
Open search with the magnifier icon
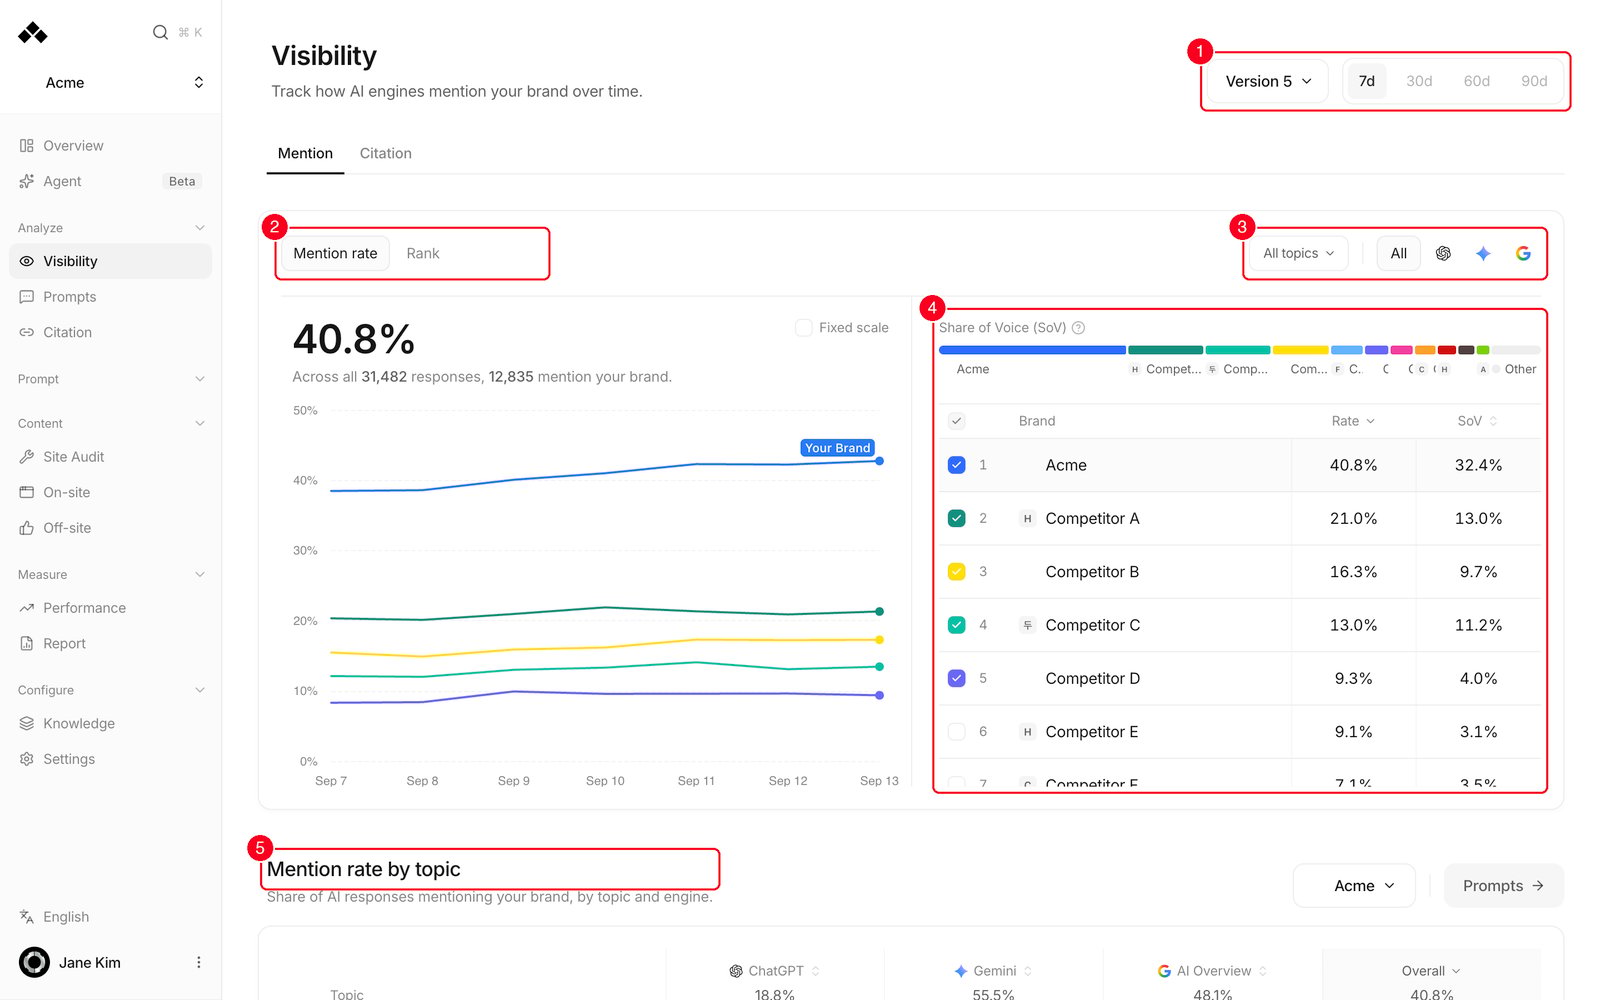coord(160,32)
